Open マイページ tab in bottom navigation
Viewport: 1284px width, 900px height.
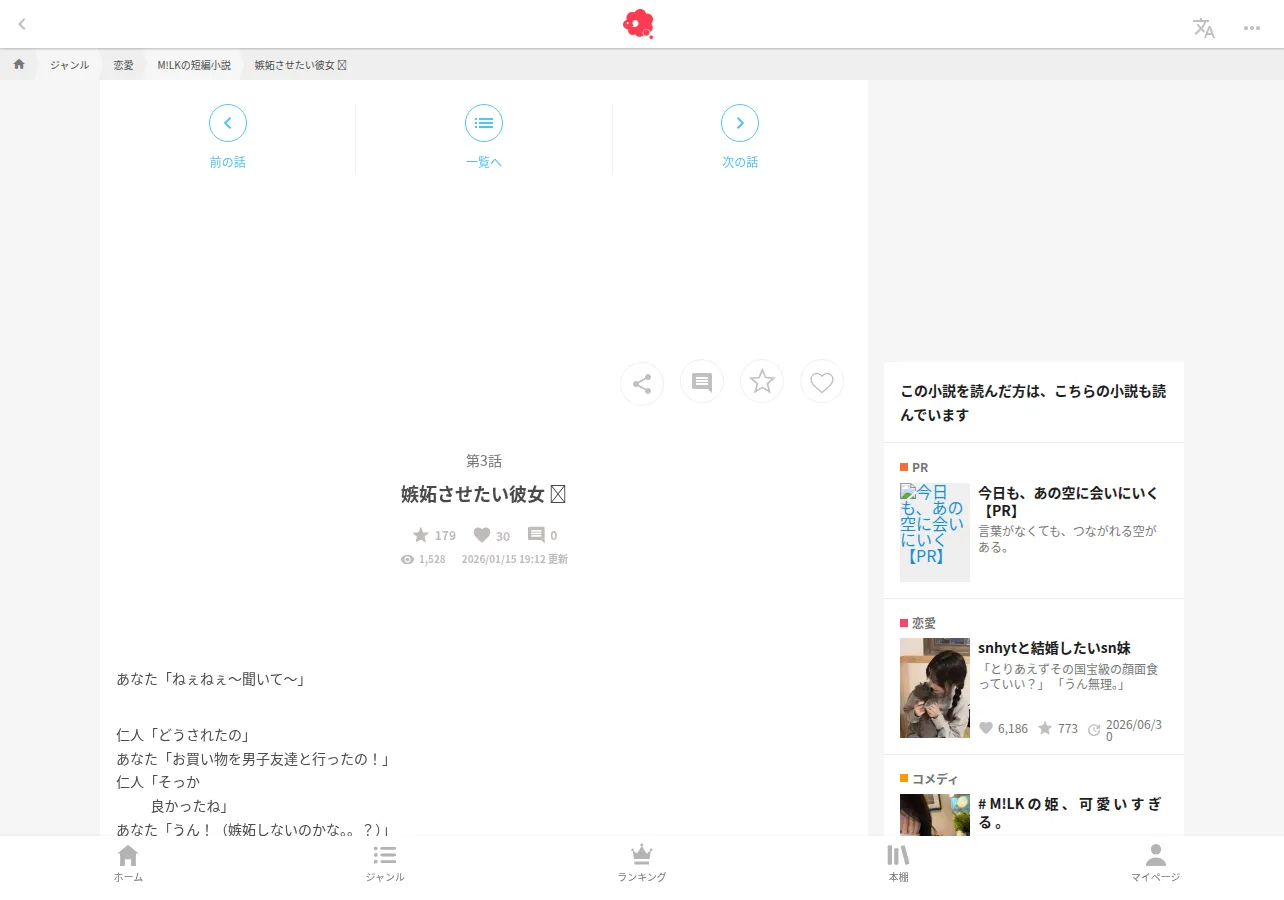point(1156,863)
